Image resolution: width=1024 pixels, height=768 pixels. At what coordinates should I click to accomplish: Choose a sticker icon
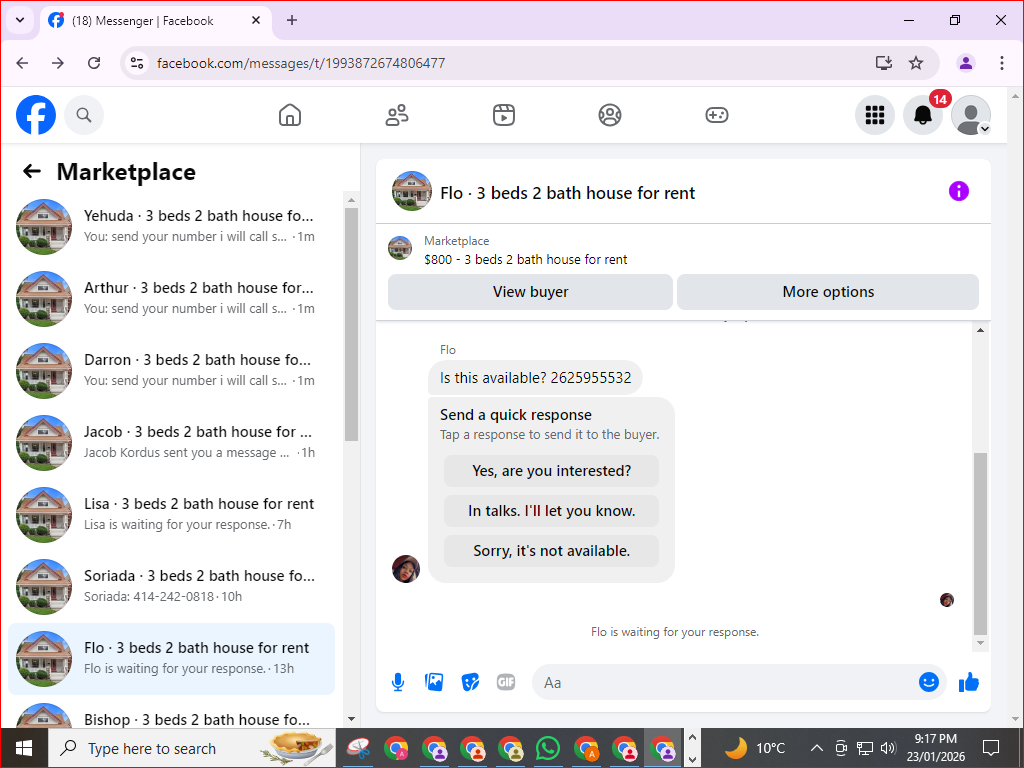(x=470, y=682)
